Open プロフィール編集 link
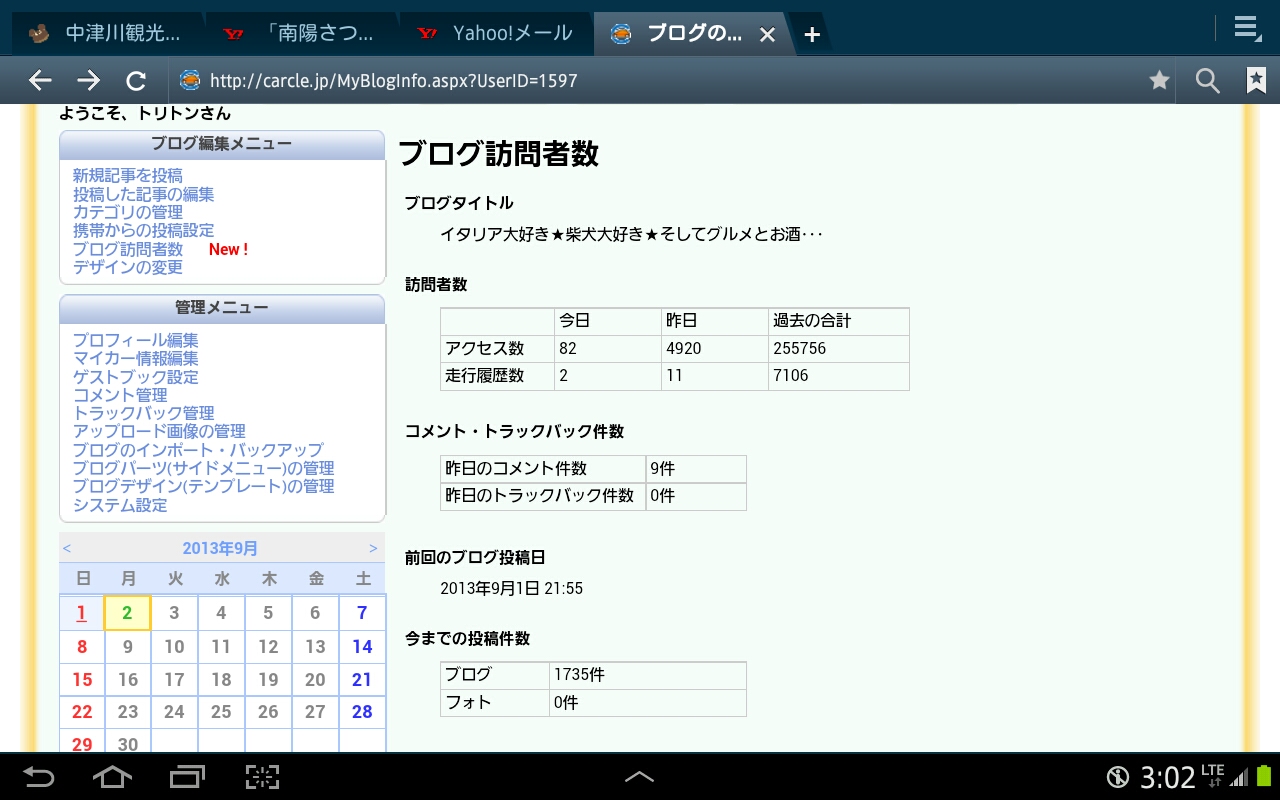 tap(135, 340)
